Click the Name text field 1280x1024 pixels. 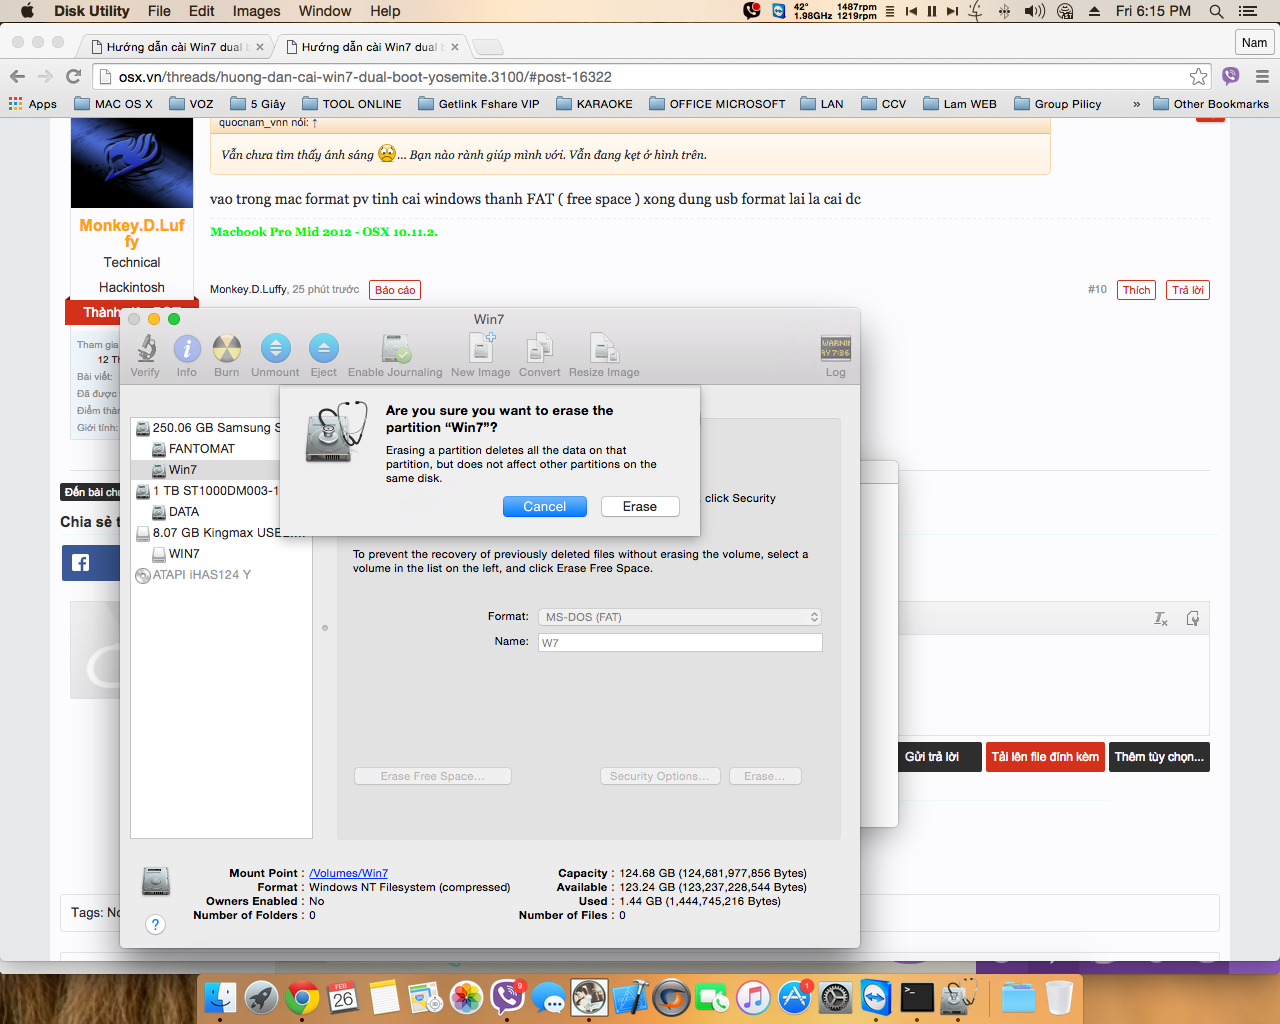coord(680,643)
